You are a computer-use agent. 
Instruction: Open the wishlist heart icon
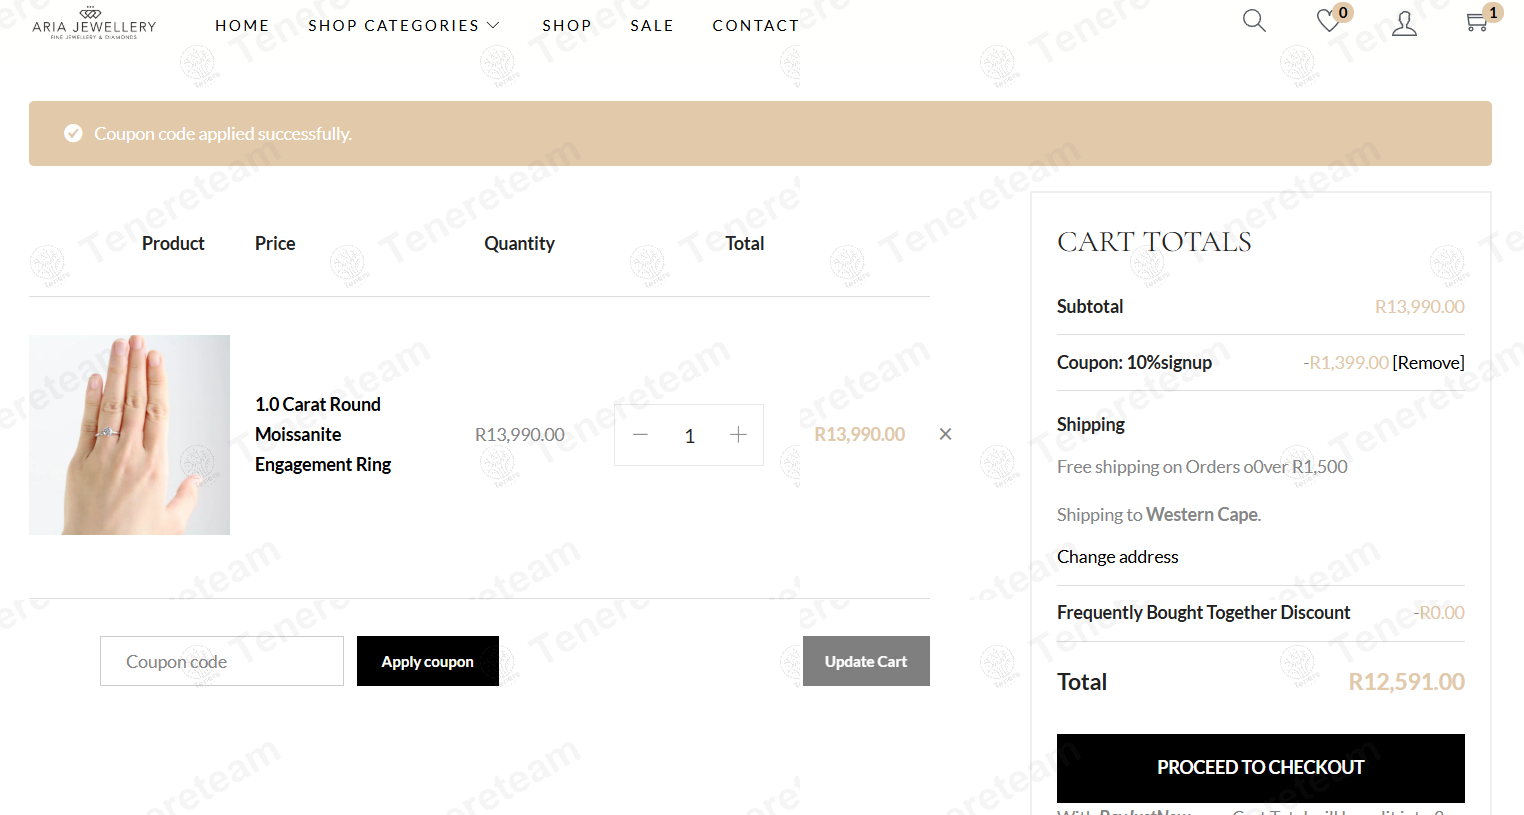(x=1329, y=21)
